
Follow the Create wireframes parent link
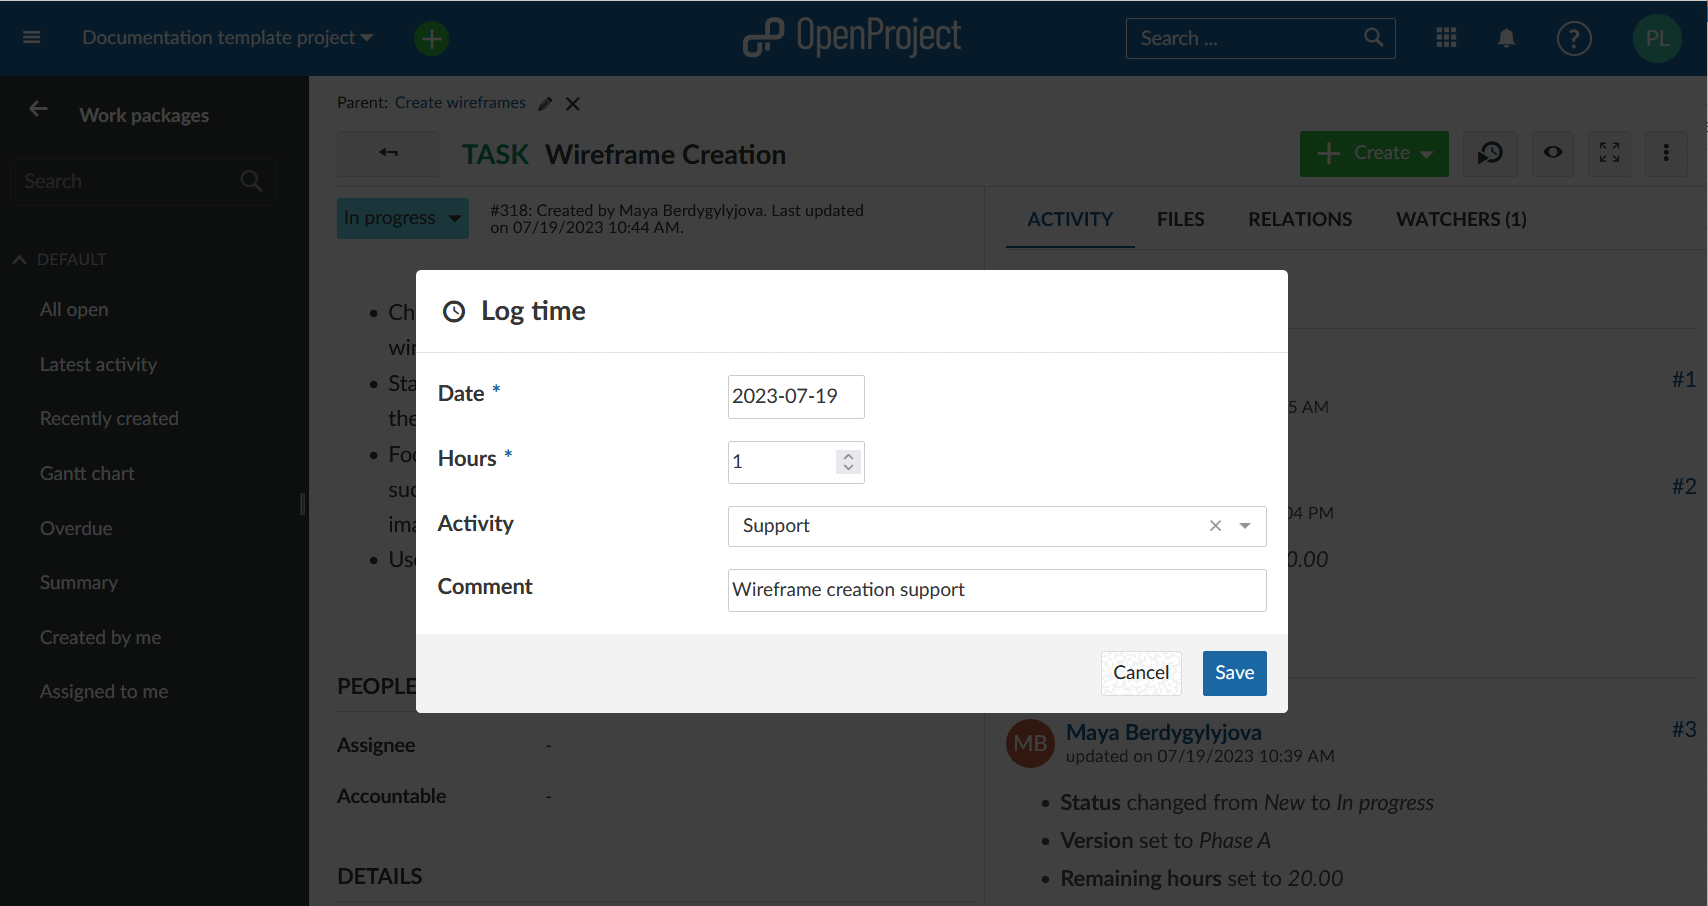click(460, 102)
